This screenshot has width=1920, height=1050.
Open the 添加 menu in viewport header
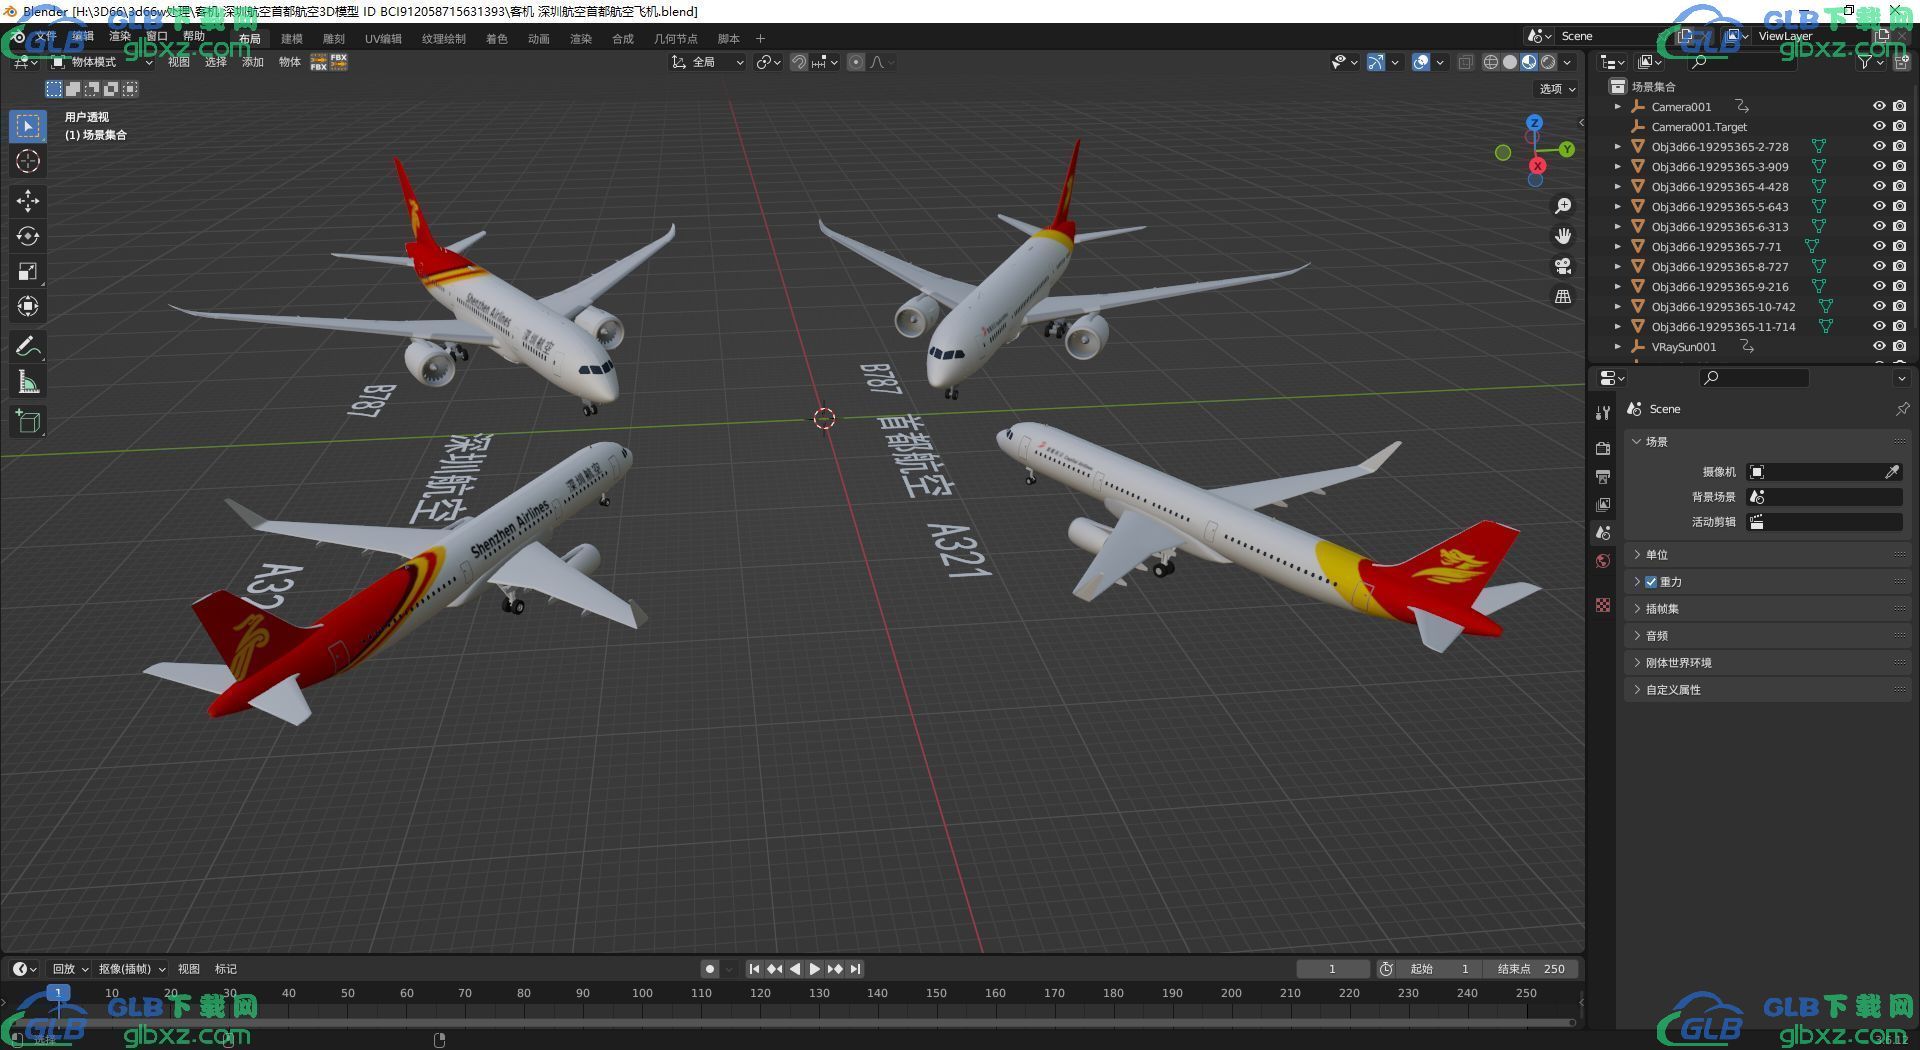click(x=253, y=62)
